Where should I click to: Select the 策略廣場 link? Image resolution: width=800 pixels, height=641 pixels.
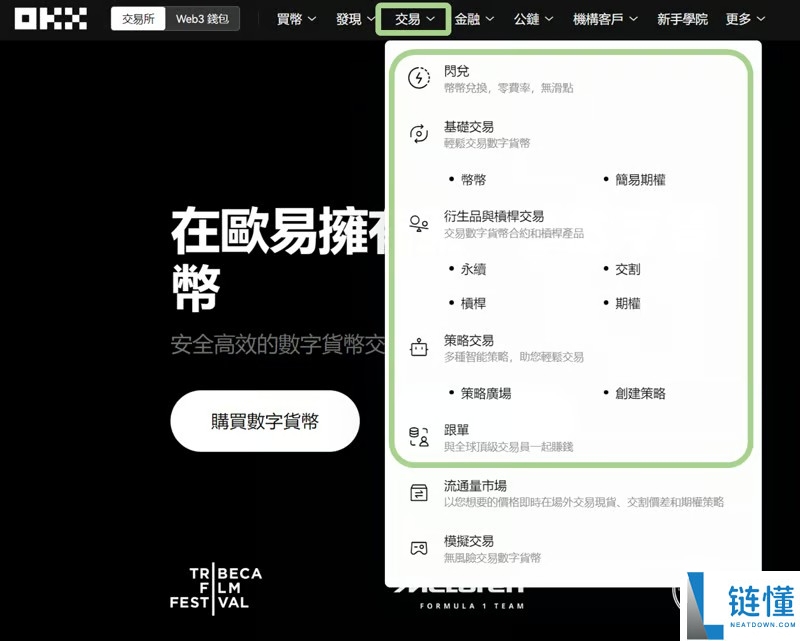[486, 393]
